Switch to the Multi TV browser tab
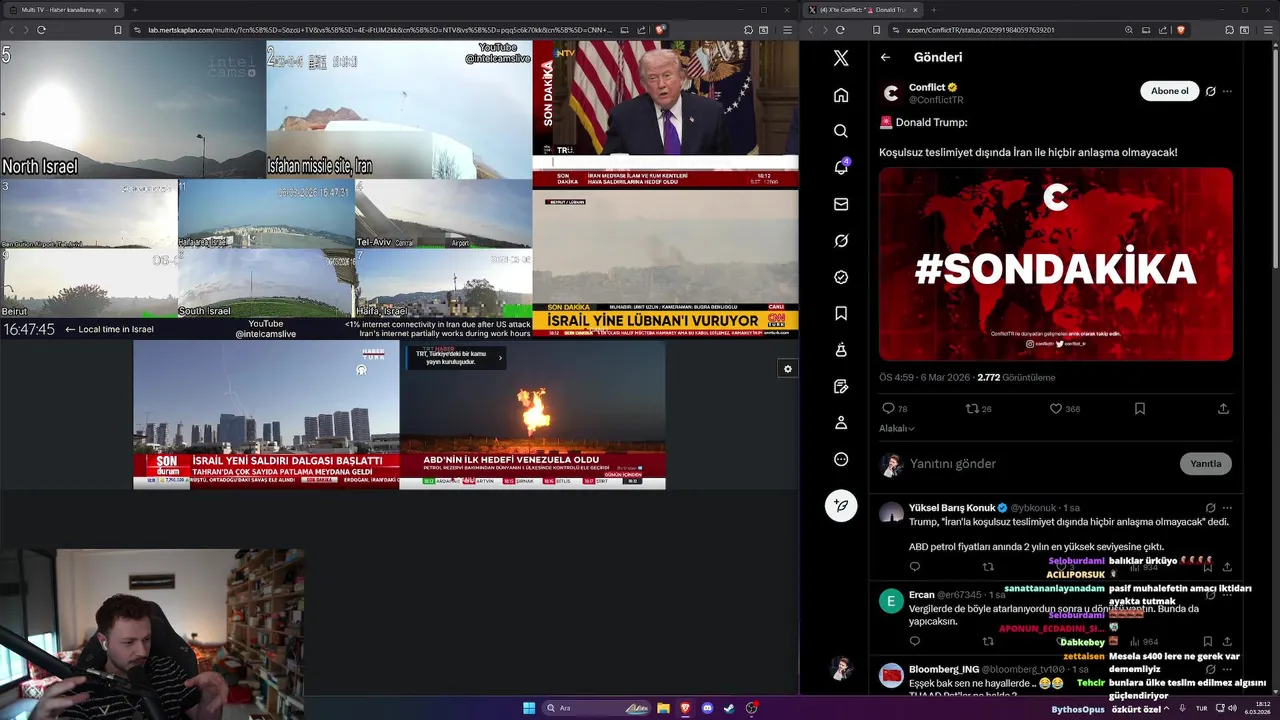Image resolution: width=1280 pixels, height=720 pixels. coord(62,10)
